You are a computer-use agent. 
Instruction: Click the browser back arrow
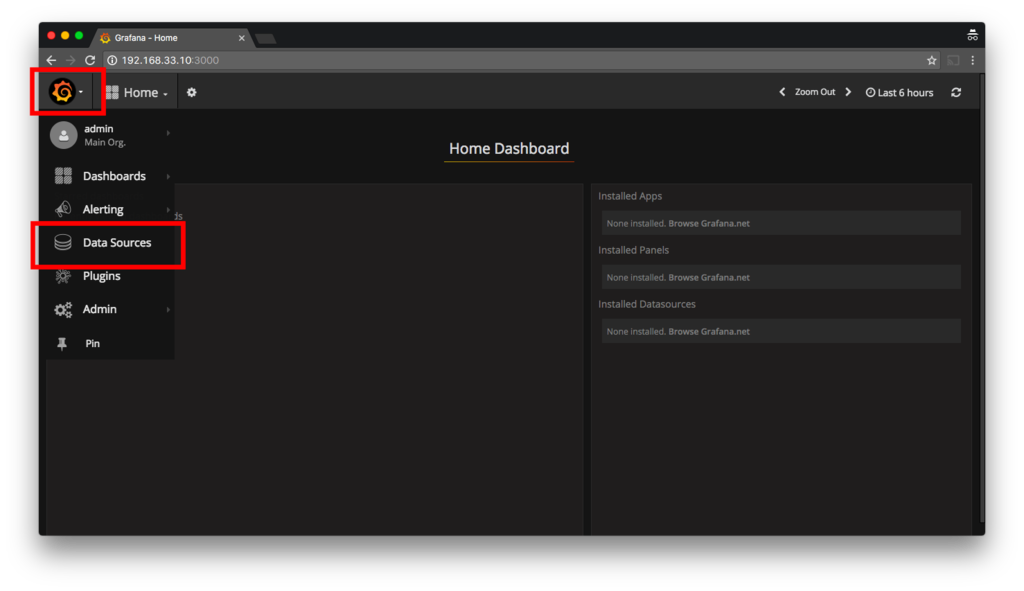tap(51, 60)
